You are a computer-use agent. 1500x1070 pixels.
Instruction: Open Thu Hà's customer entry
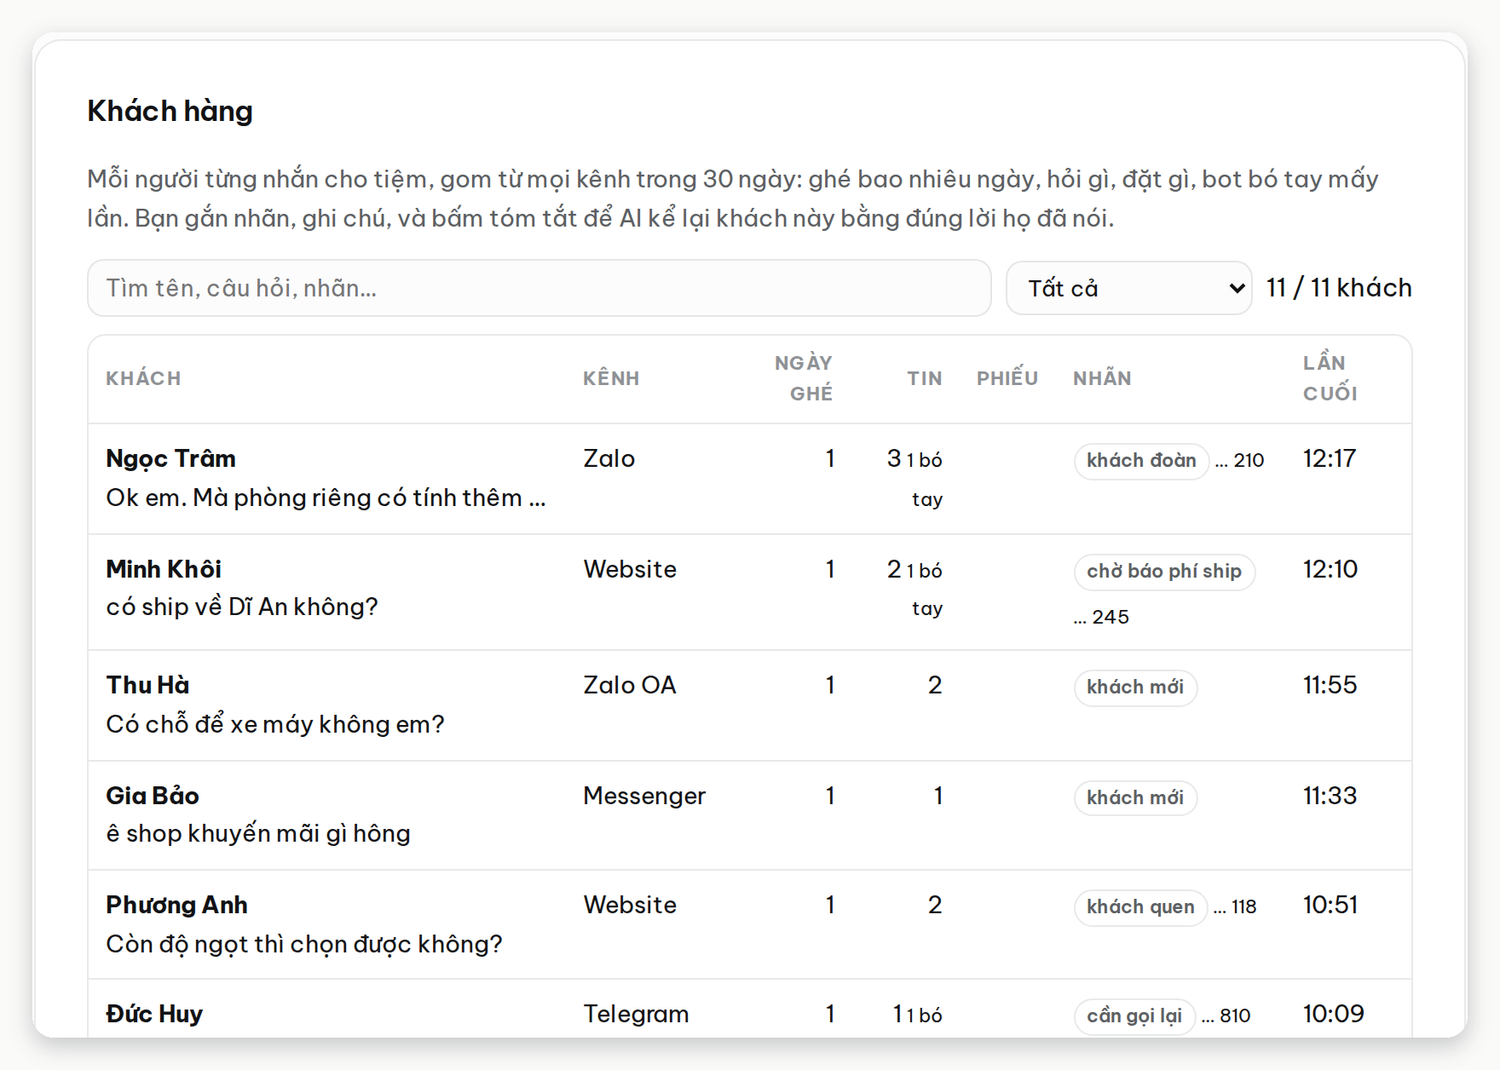click(749, 706)
